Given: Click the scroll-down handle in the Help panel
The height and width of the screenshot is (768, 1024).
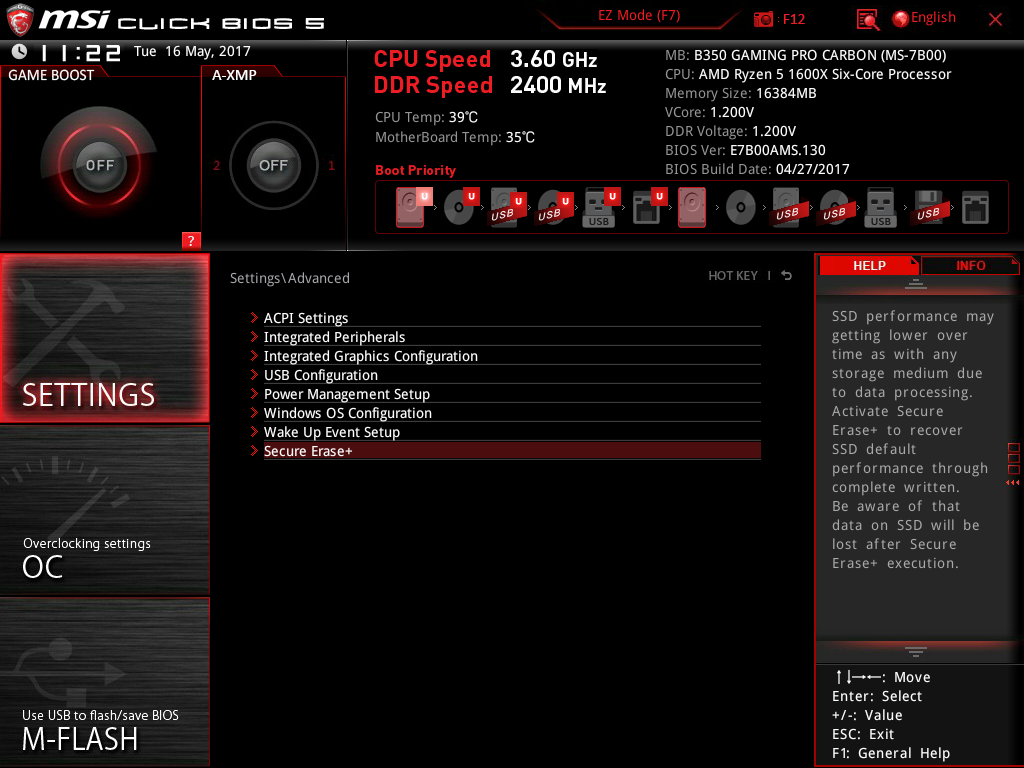Looking at the screenshot, I should coord(915,652).
